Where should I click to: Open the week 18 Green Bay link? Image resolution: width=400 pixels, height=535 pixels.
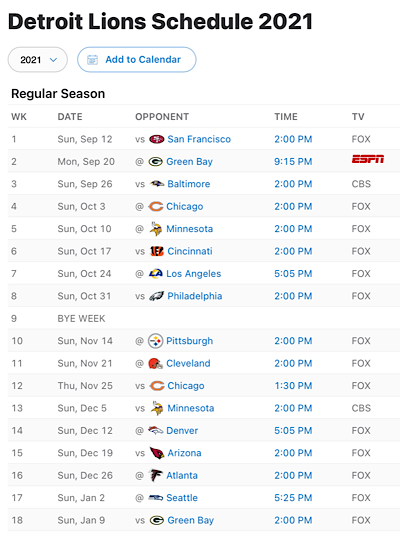190,520
